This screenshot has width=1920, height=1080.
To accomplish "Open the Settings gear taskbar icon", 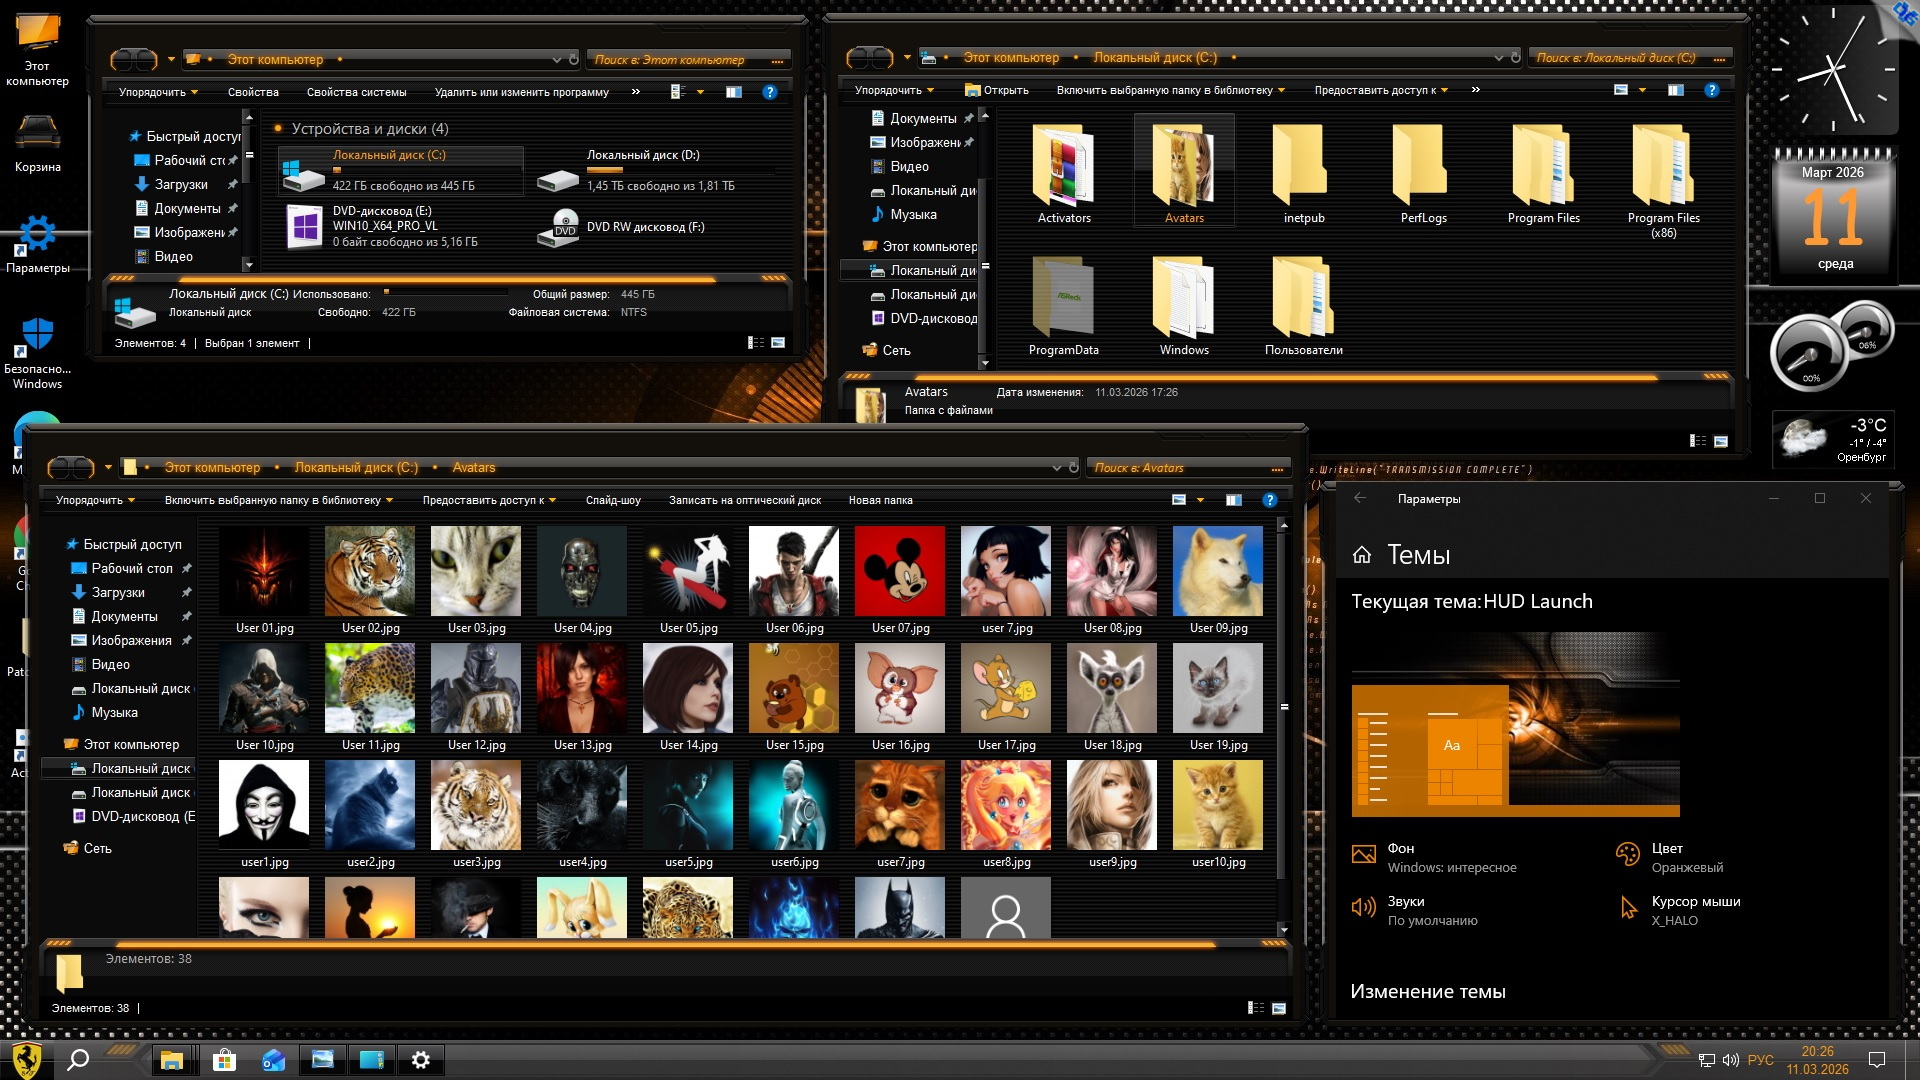I will pos(421,1060).
